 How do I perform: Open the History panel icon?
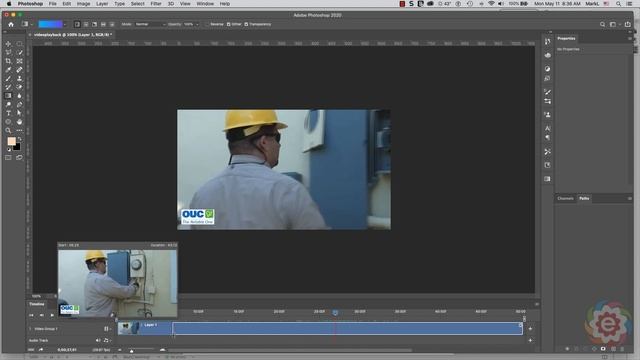pos(547,42)
